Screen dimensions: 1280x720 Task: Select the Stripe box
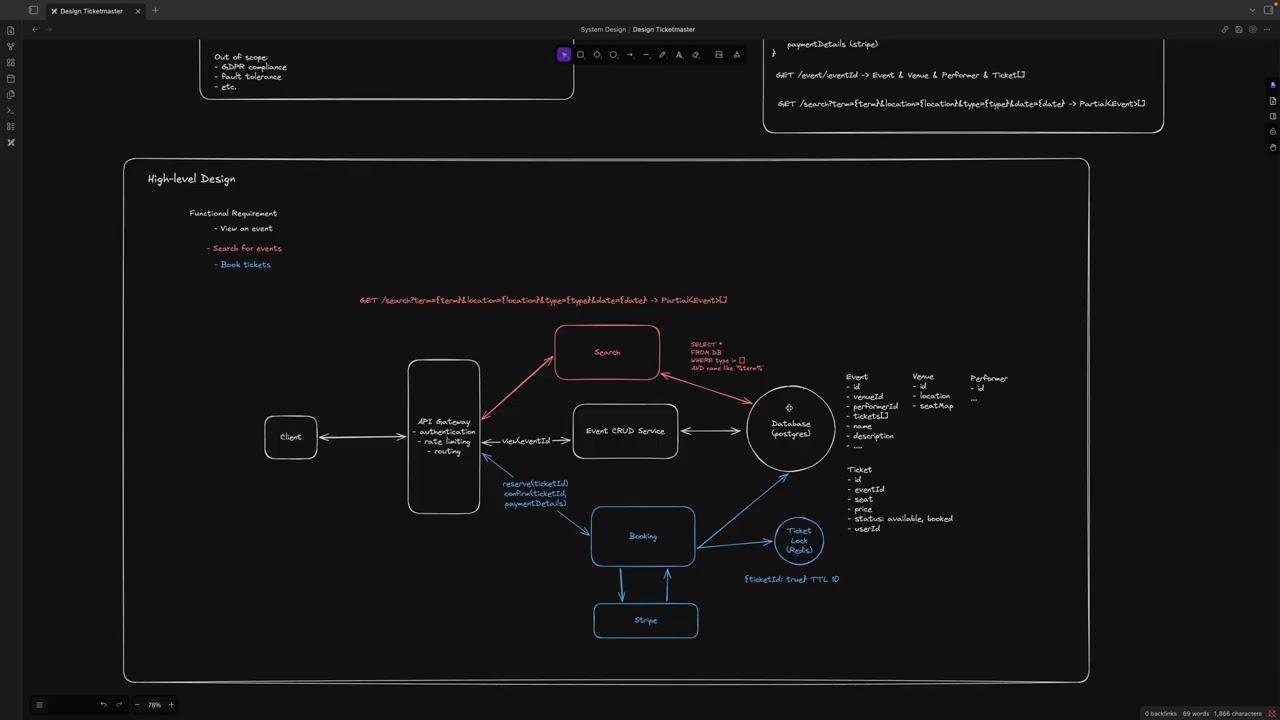(646, 621)
